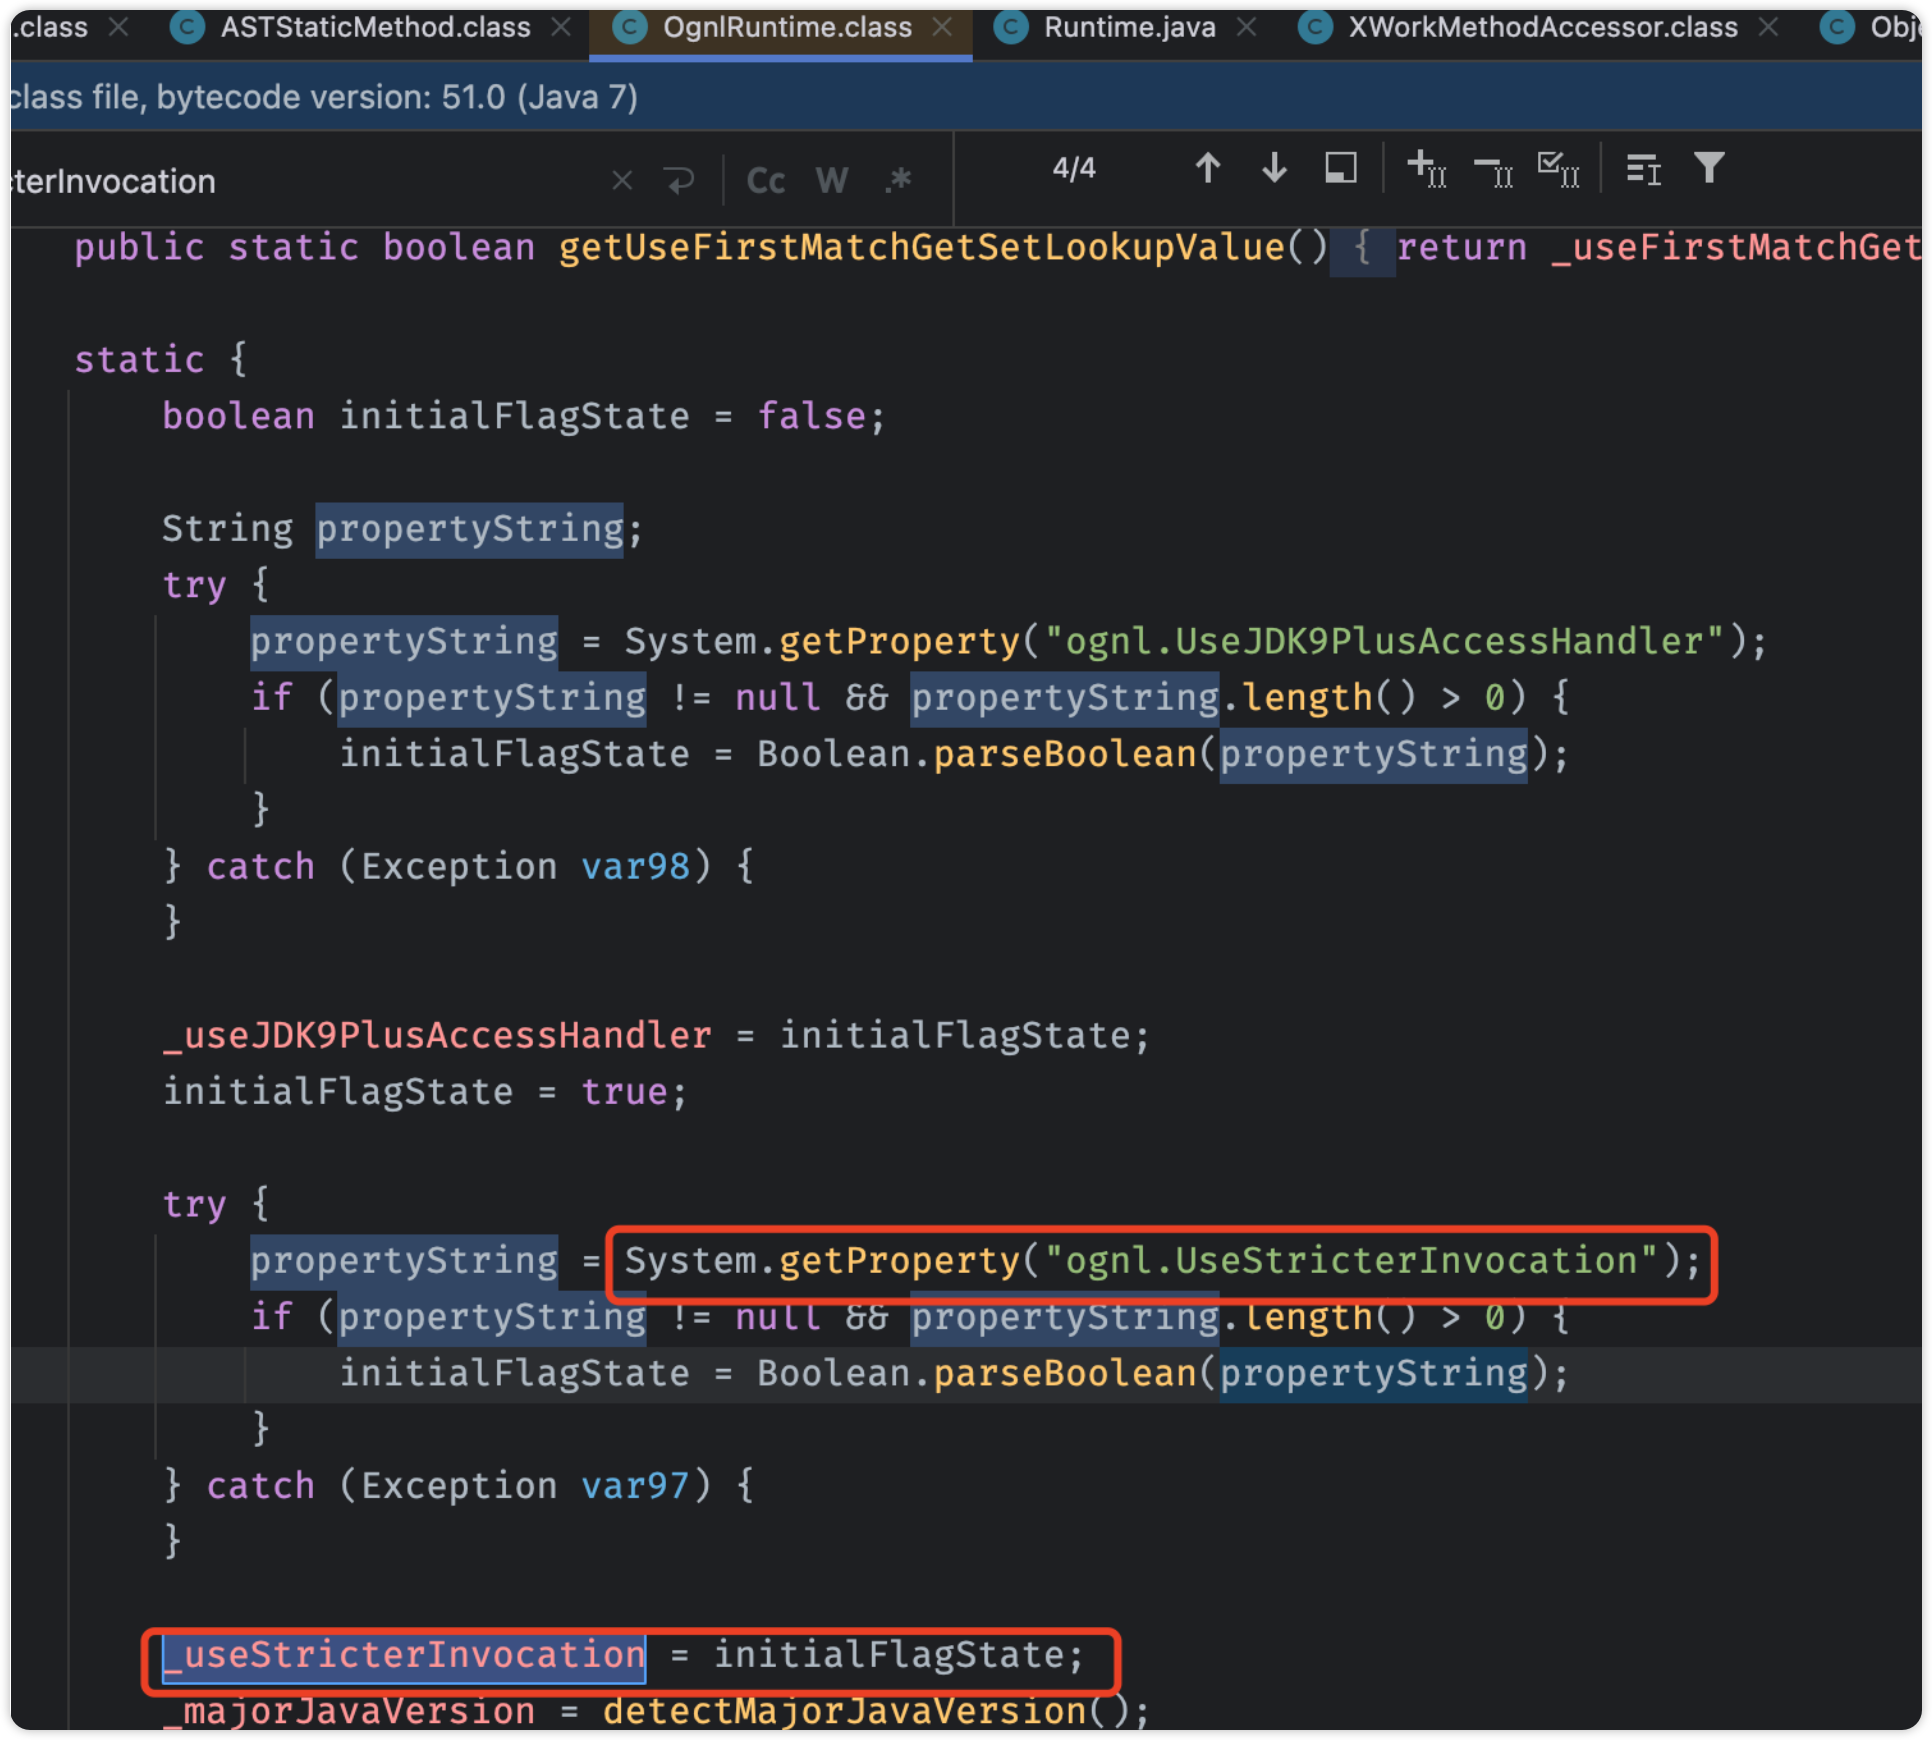Image resolution: width=1932 pixels, height=1740 pixels.
Task: Close the XWorkMethodAccessor.class tab
Action: [x=1768, y=28]
